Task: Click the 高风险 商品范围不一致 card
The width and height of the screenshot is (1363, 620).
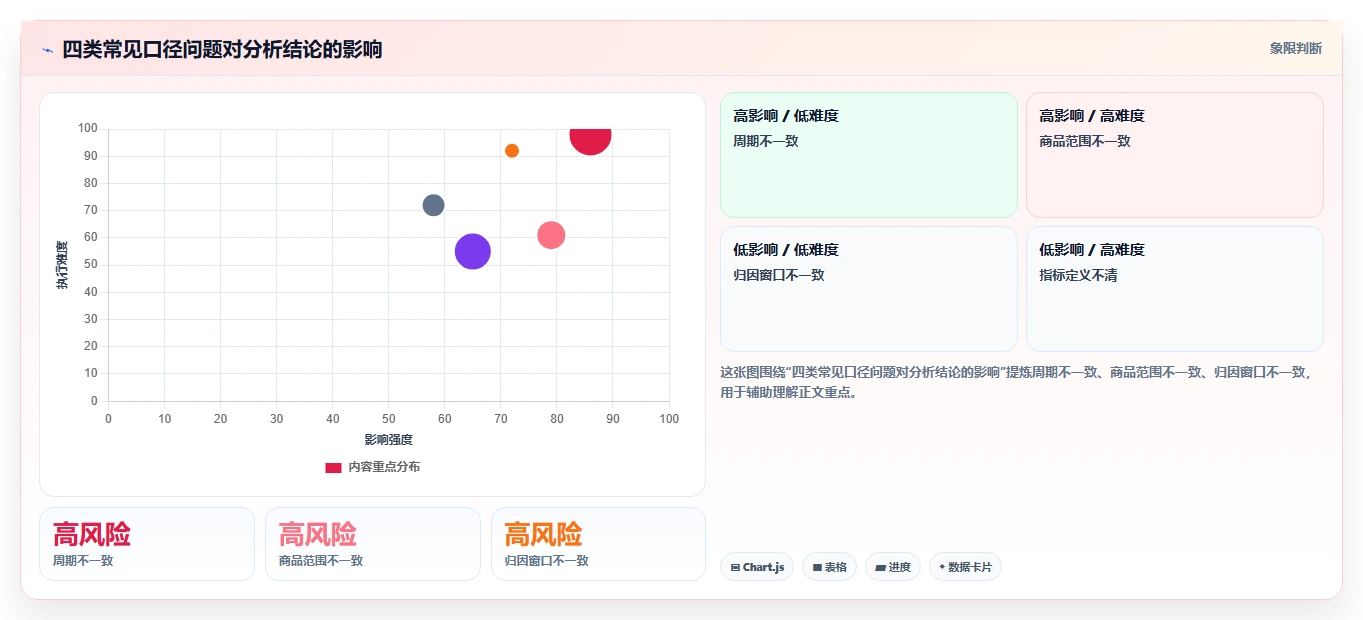Action: click(373, 544)
